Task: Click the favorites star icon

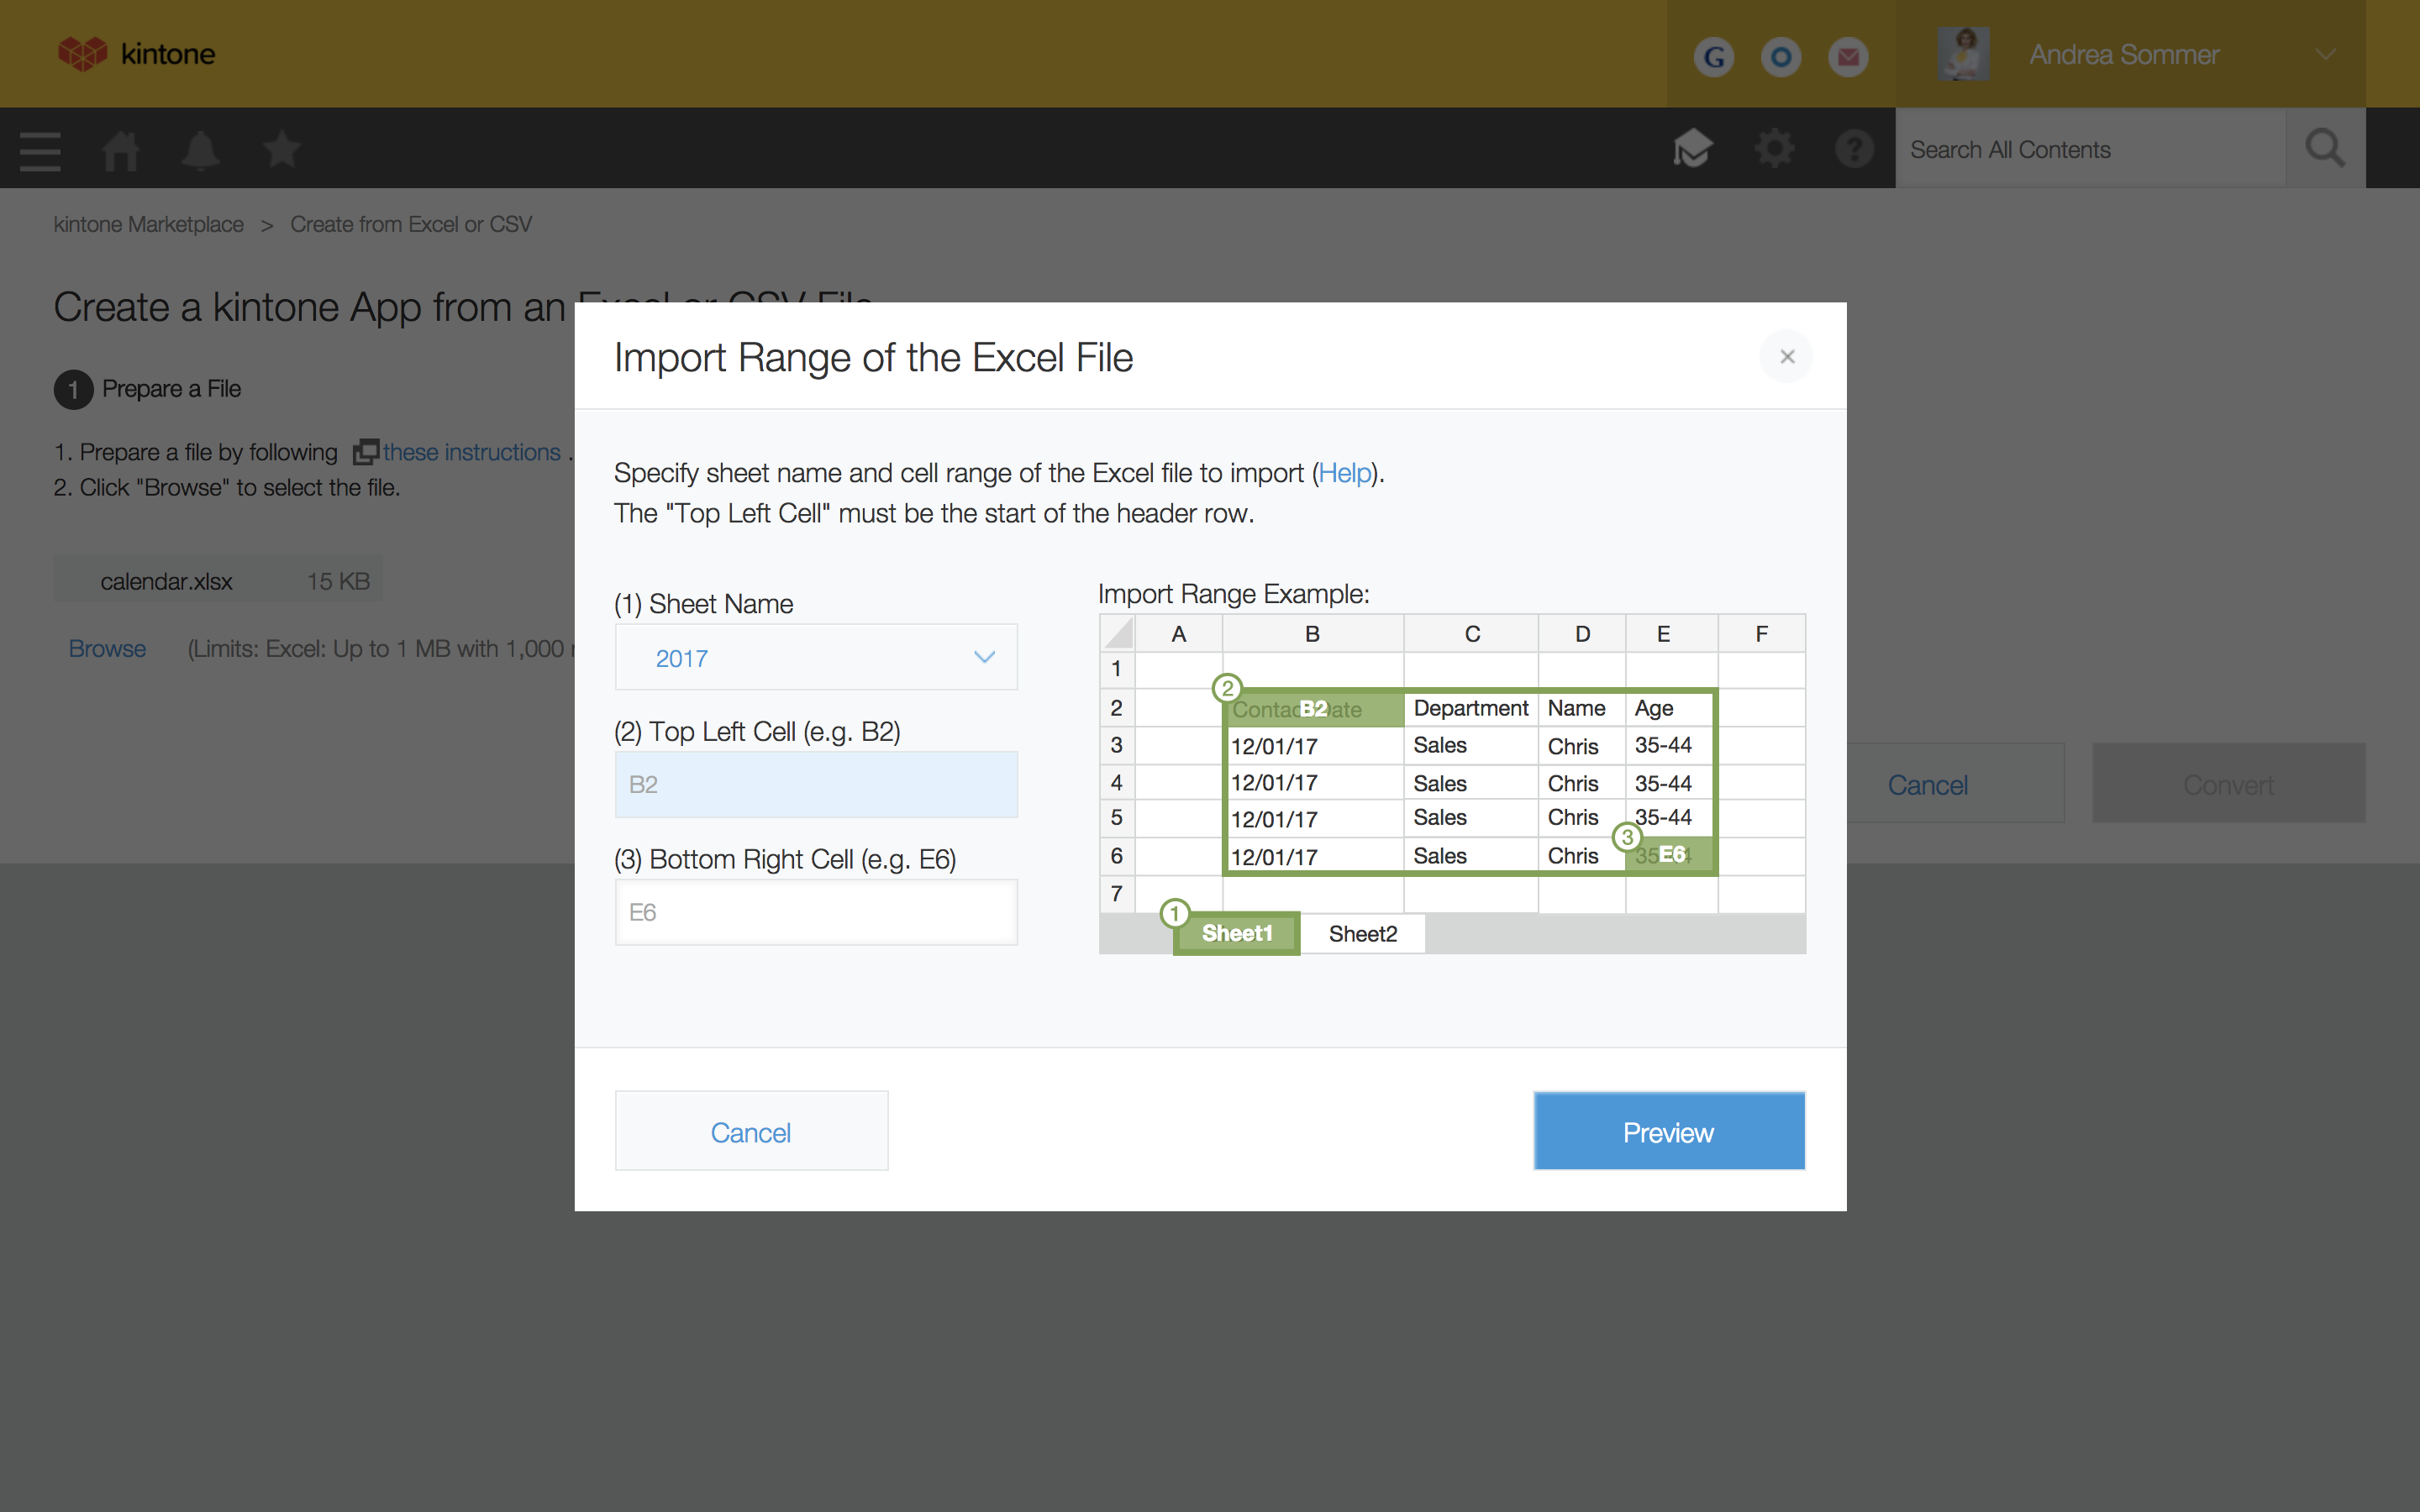Action: point(281,150)
